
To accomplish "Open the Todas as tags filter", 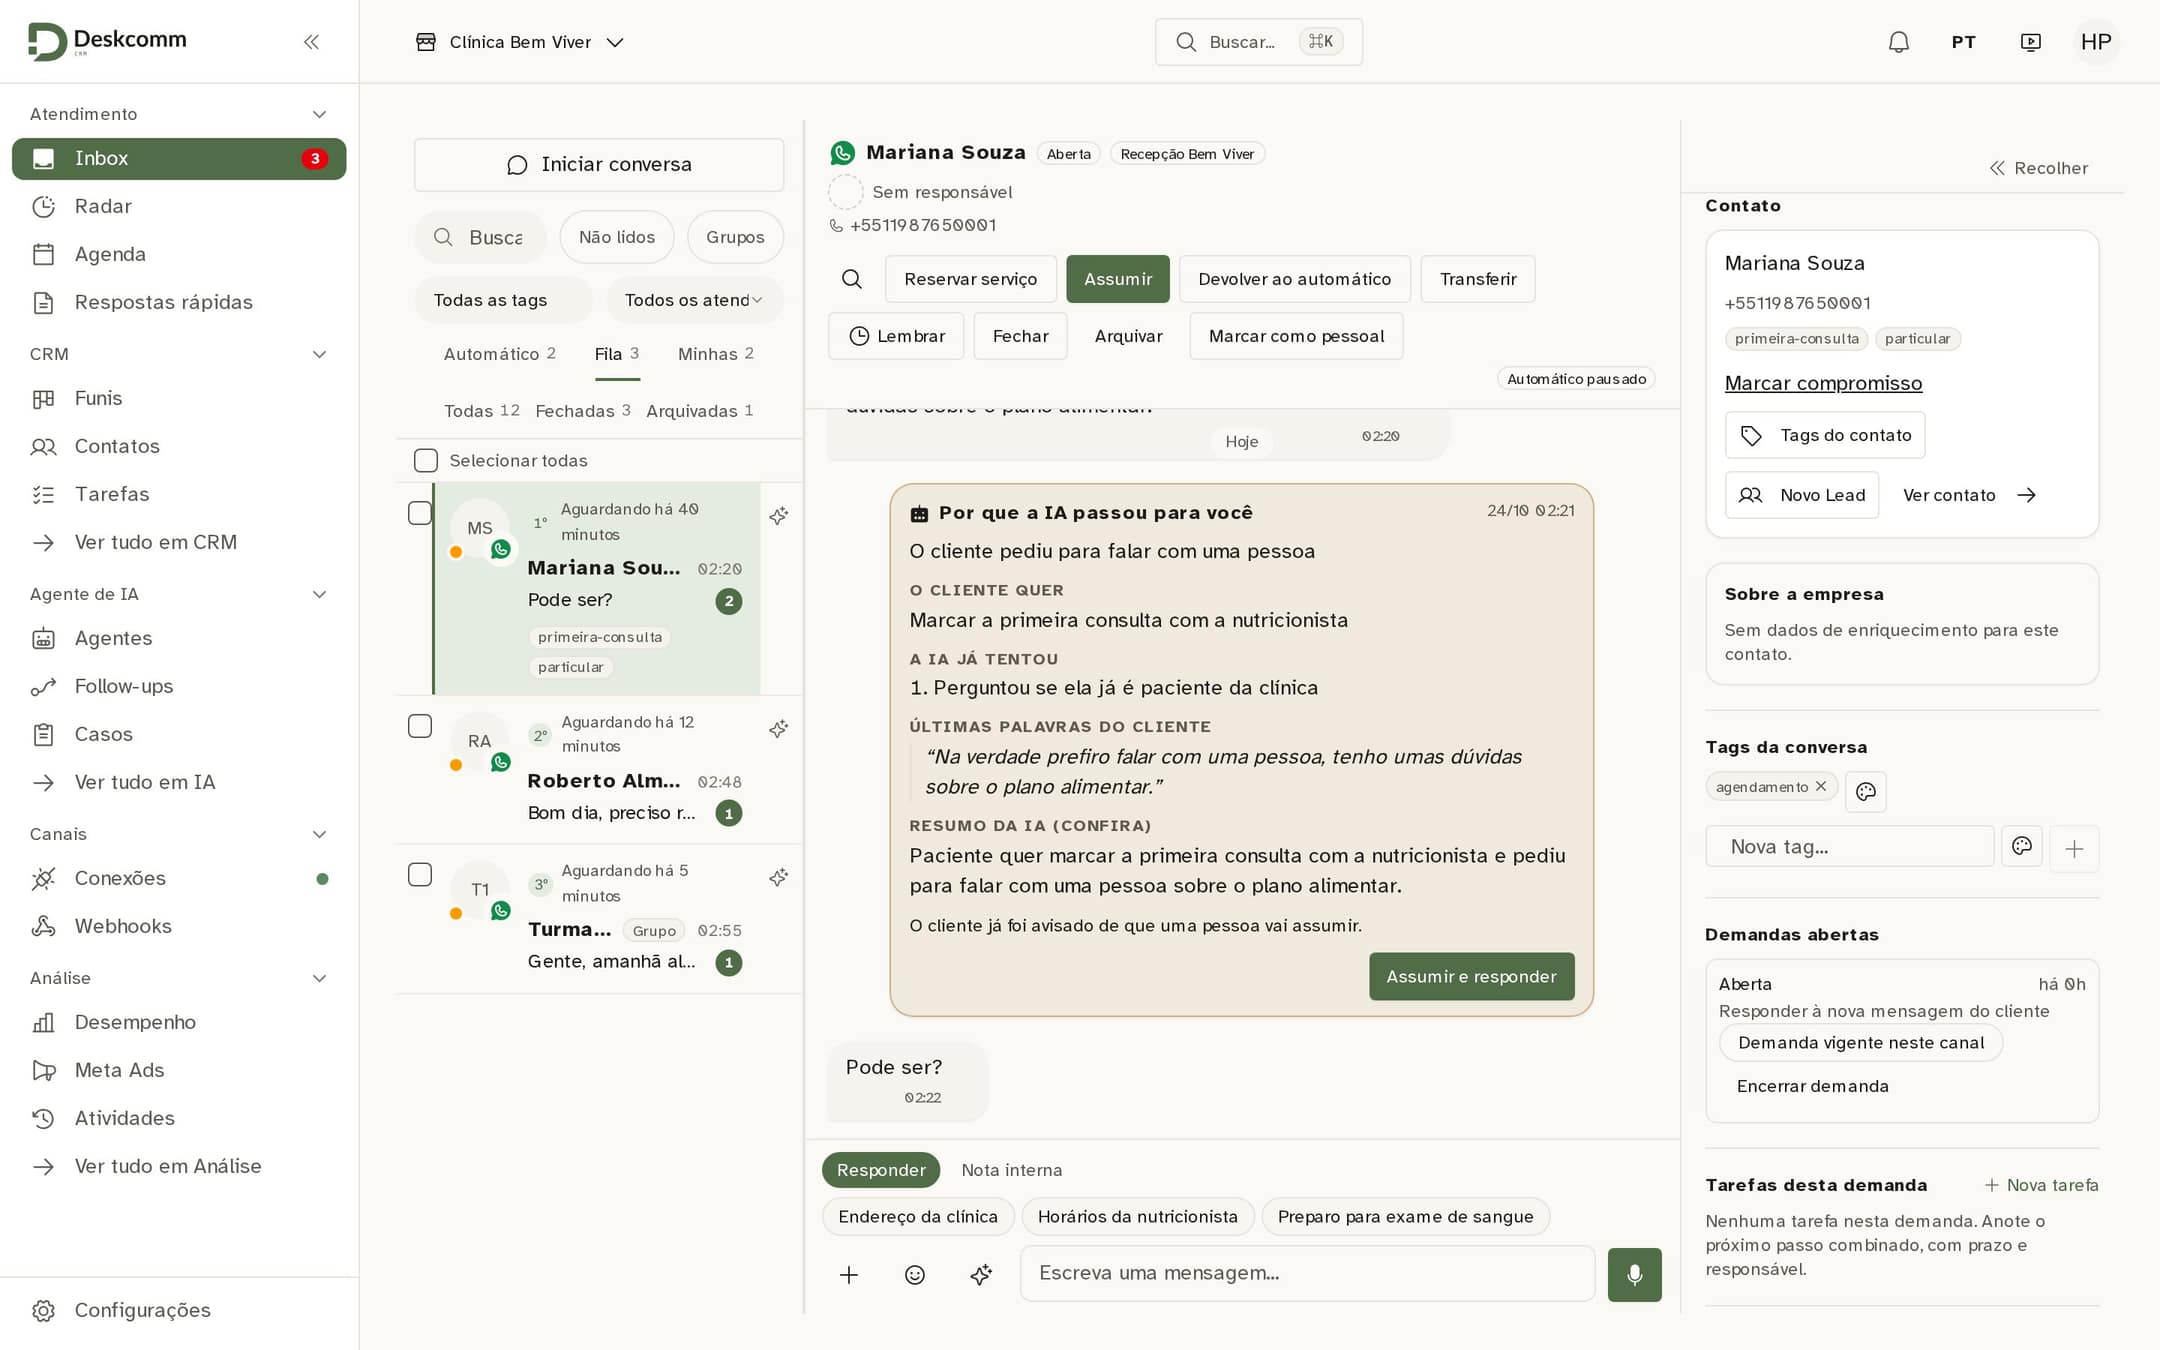I will tap(503, 300).
